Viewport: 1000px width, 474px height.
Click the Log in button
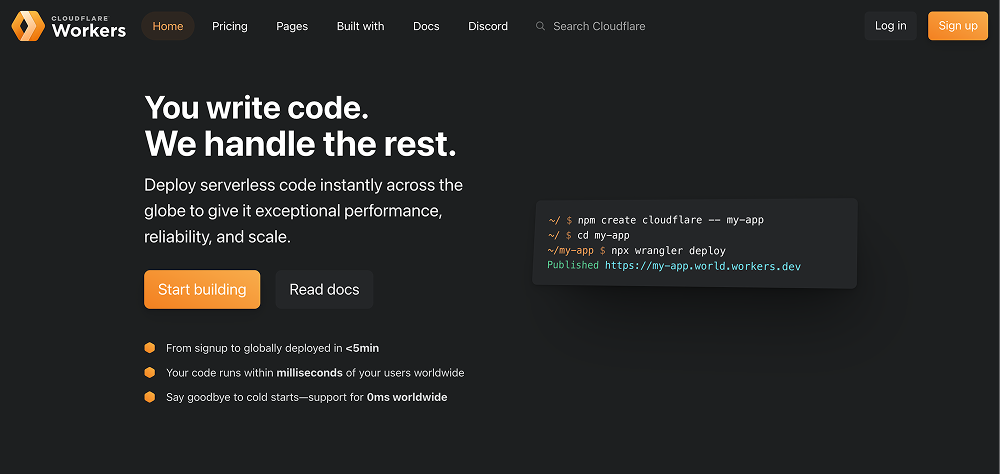(x=890, y=26)
